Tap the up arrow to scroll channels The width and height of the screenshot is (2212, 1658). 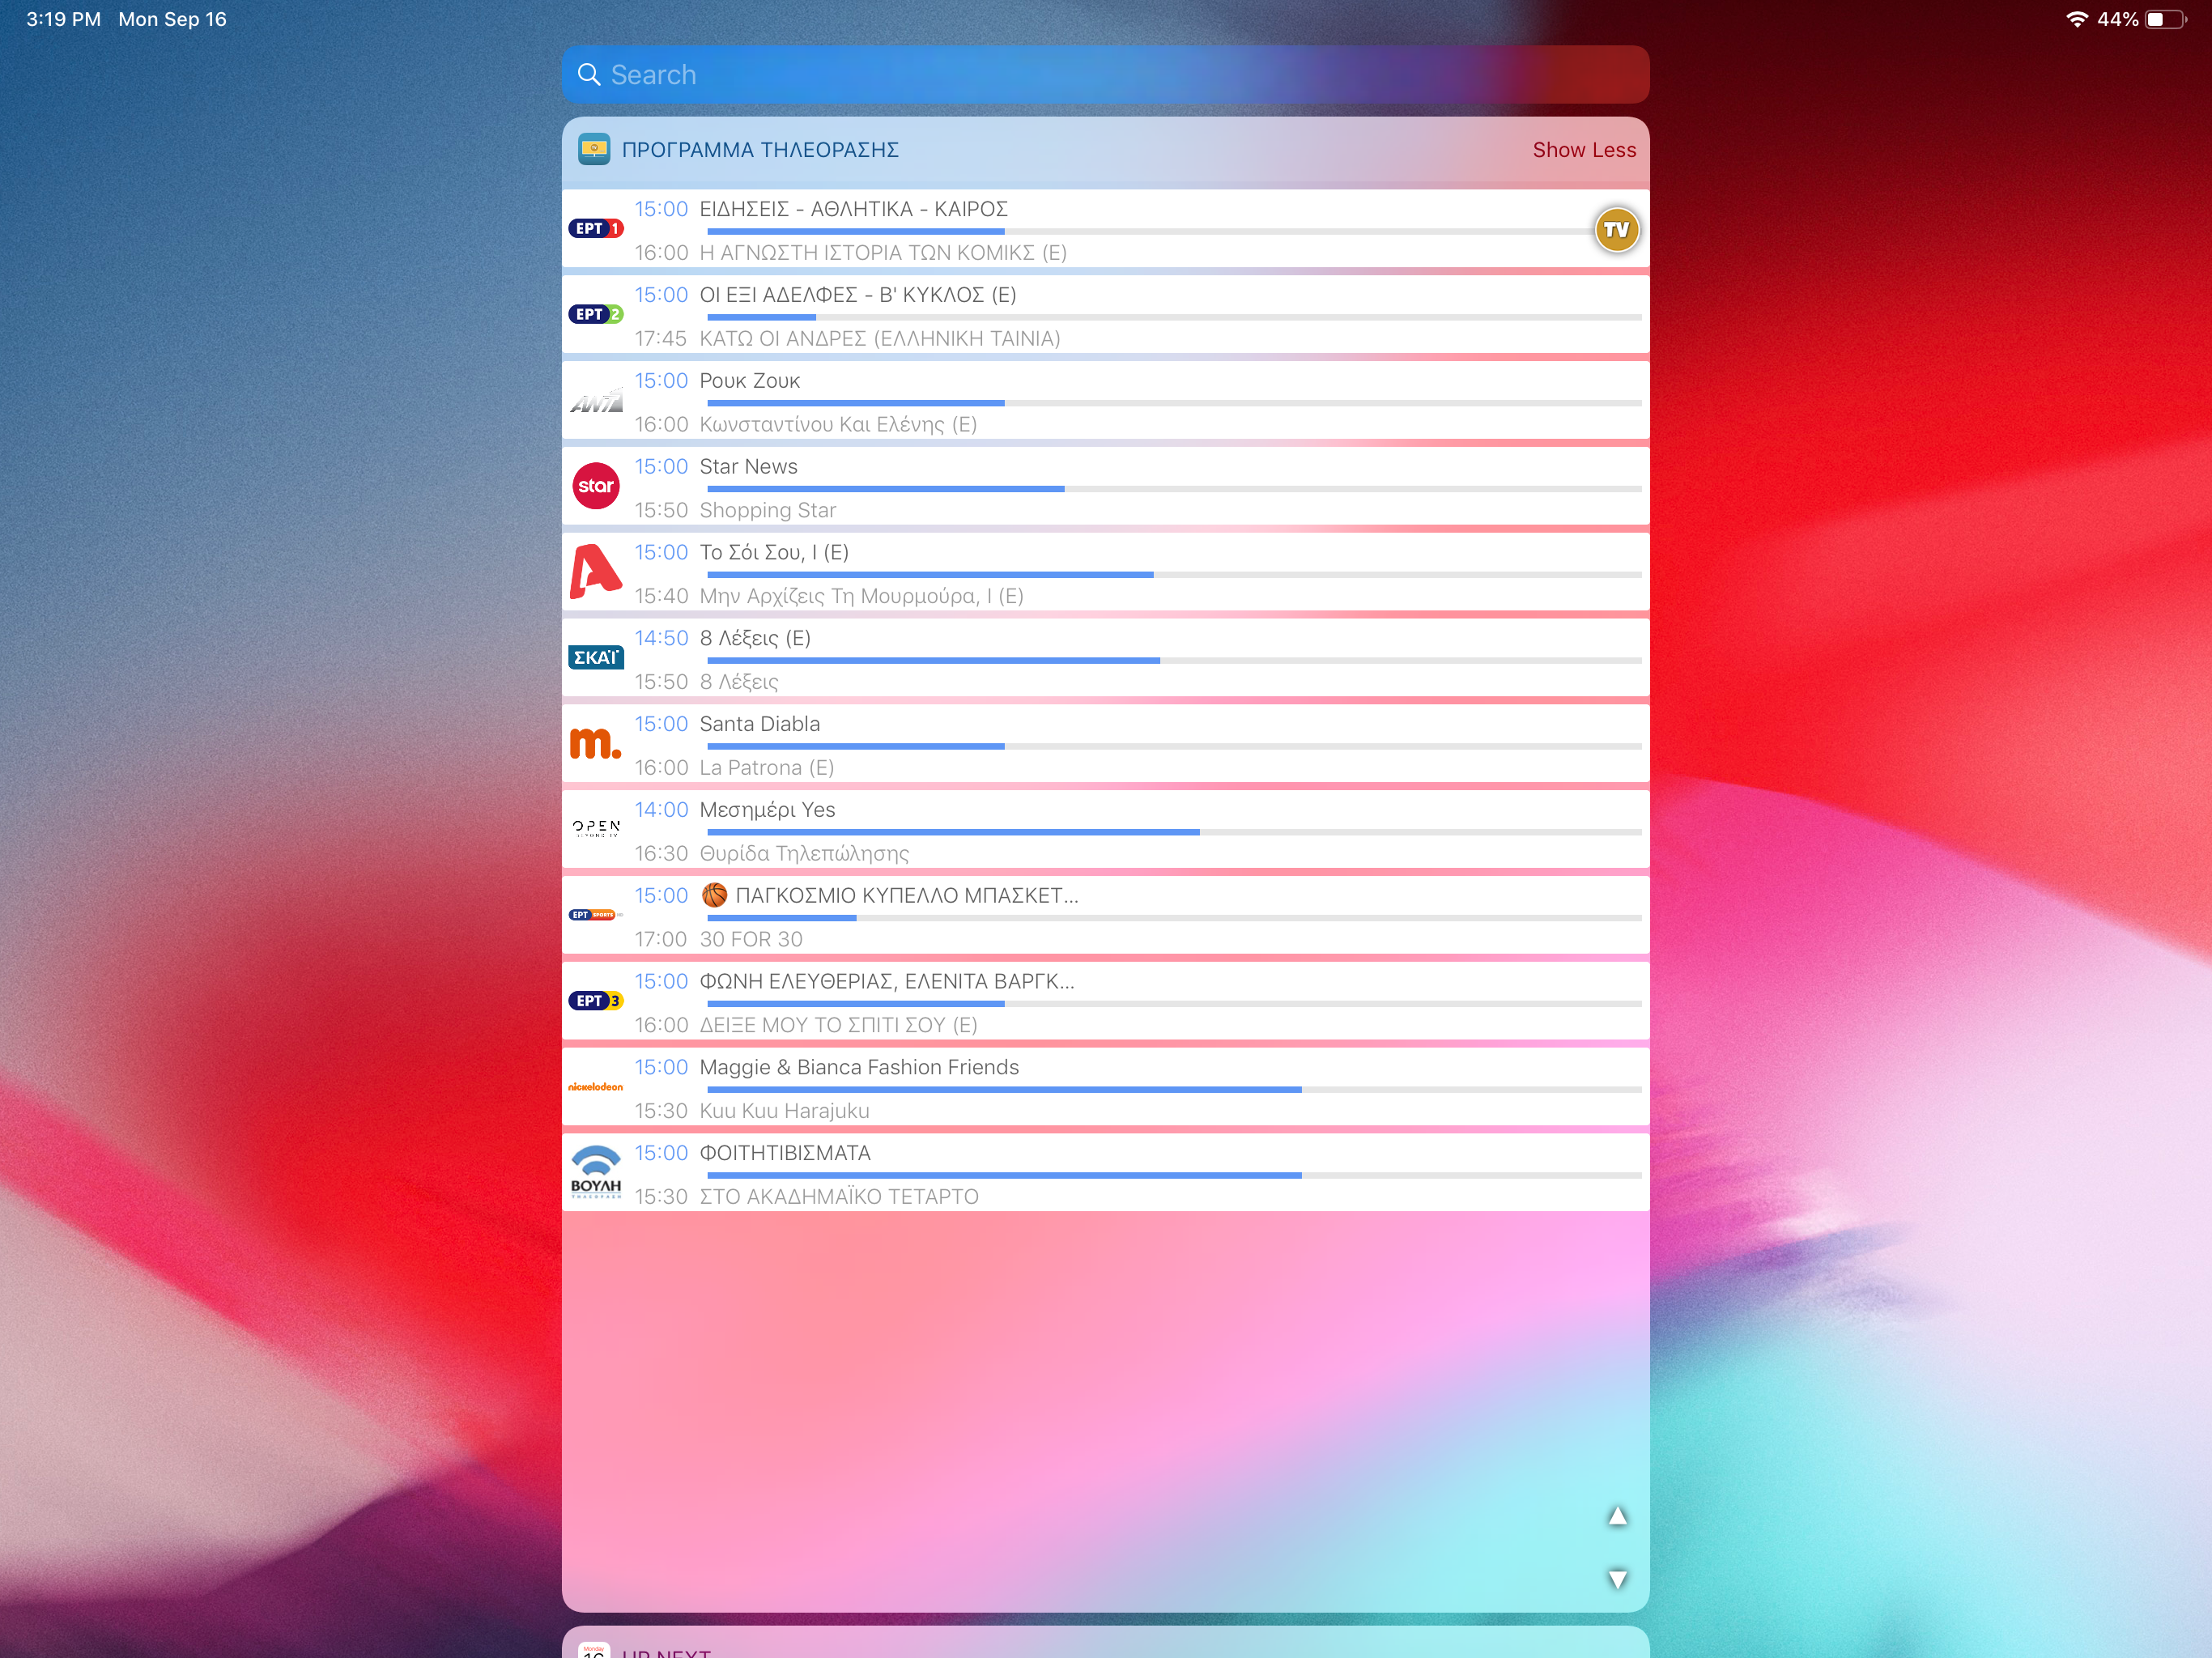tap(1617, 1517)
